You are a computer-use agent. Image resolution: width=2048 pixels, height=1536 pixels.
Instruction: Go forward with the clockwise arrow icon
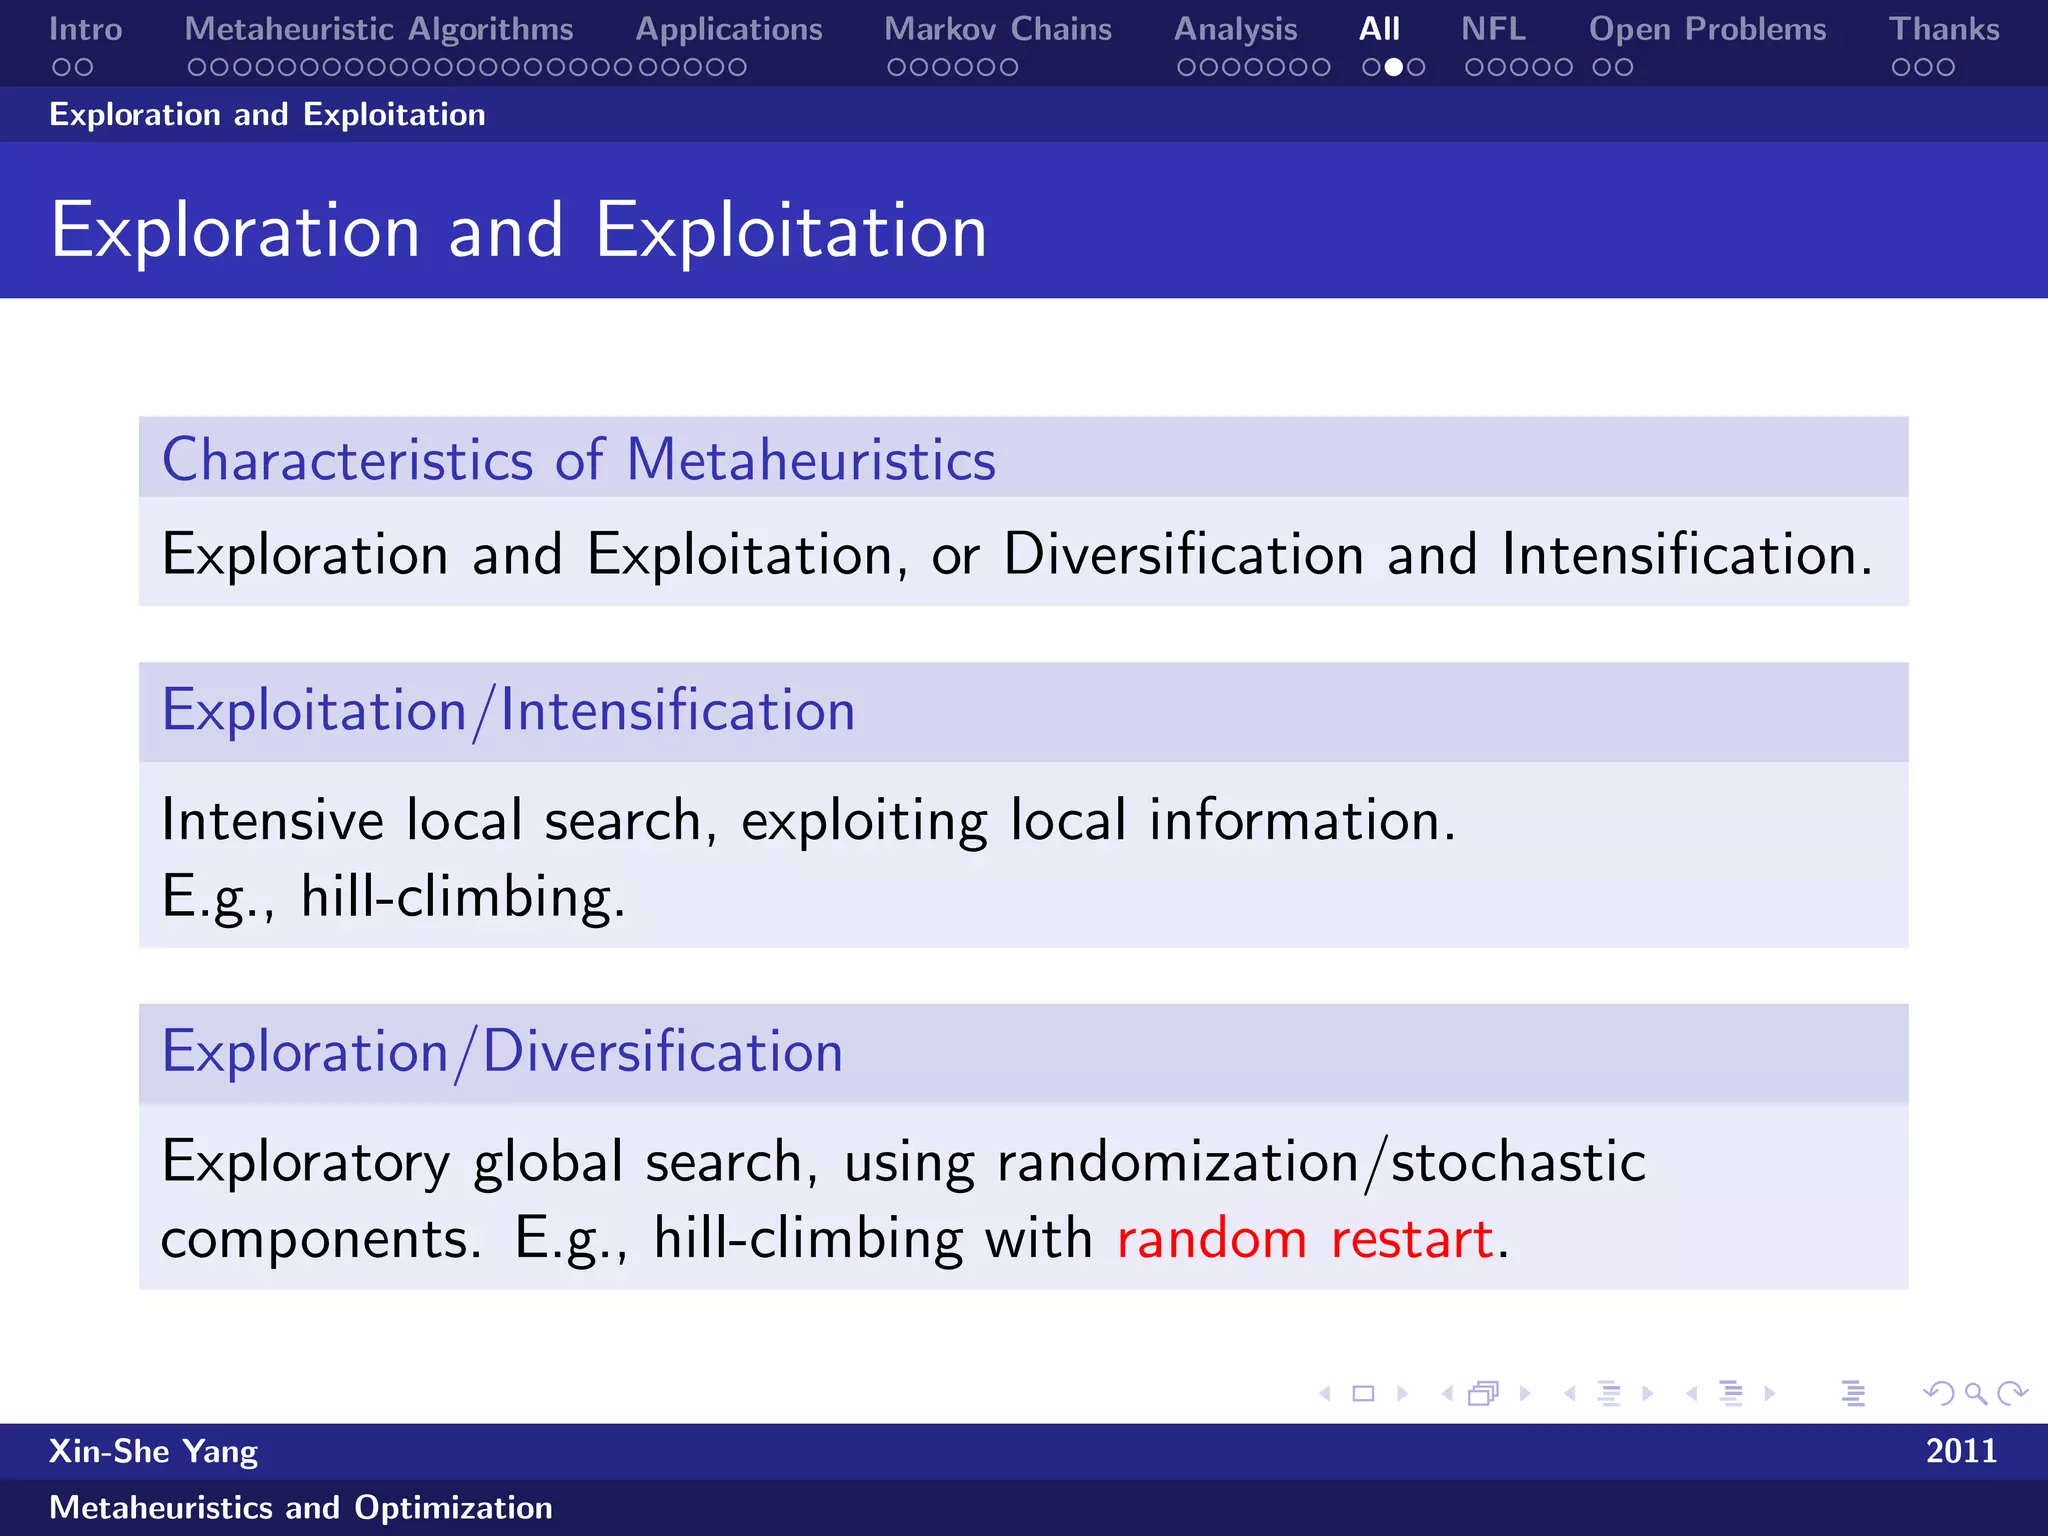point(2012,1393)
